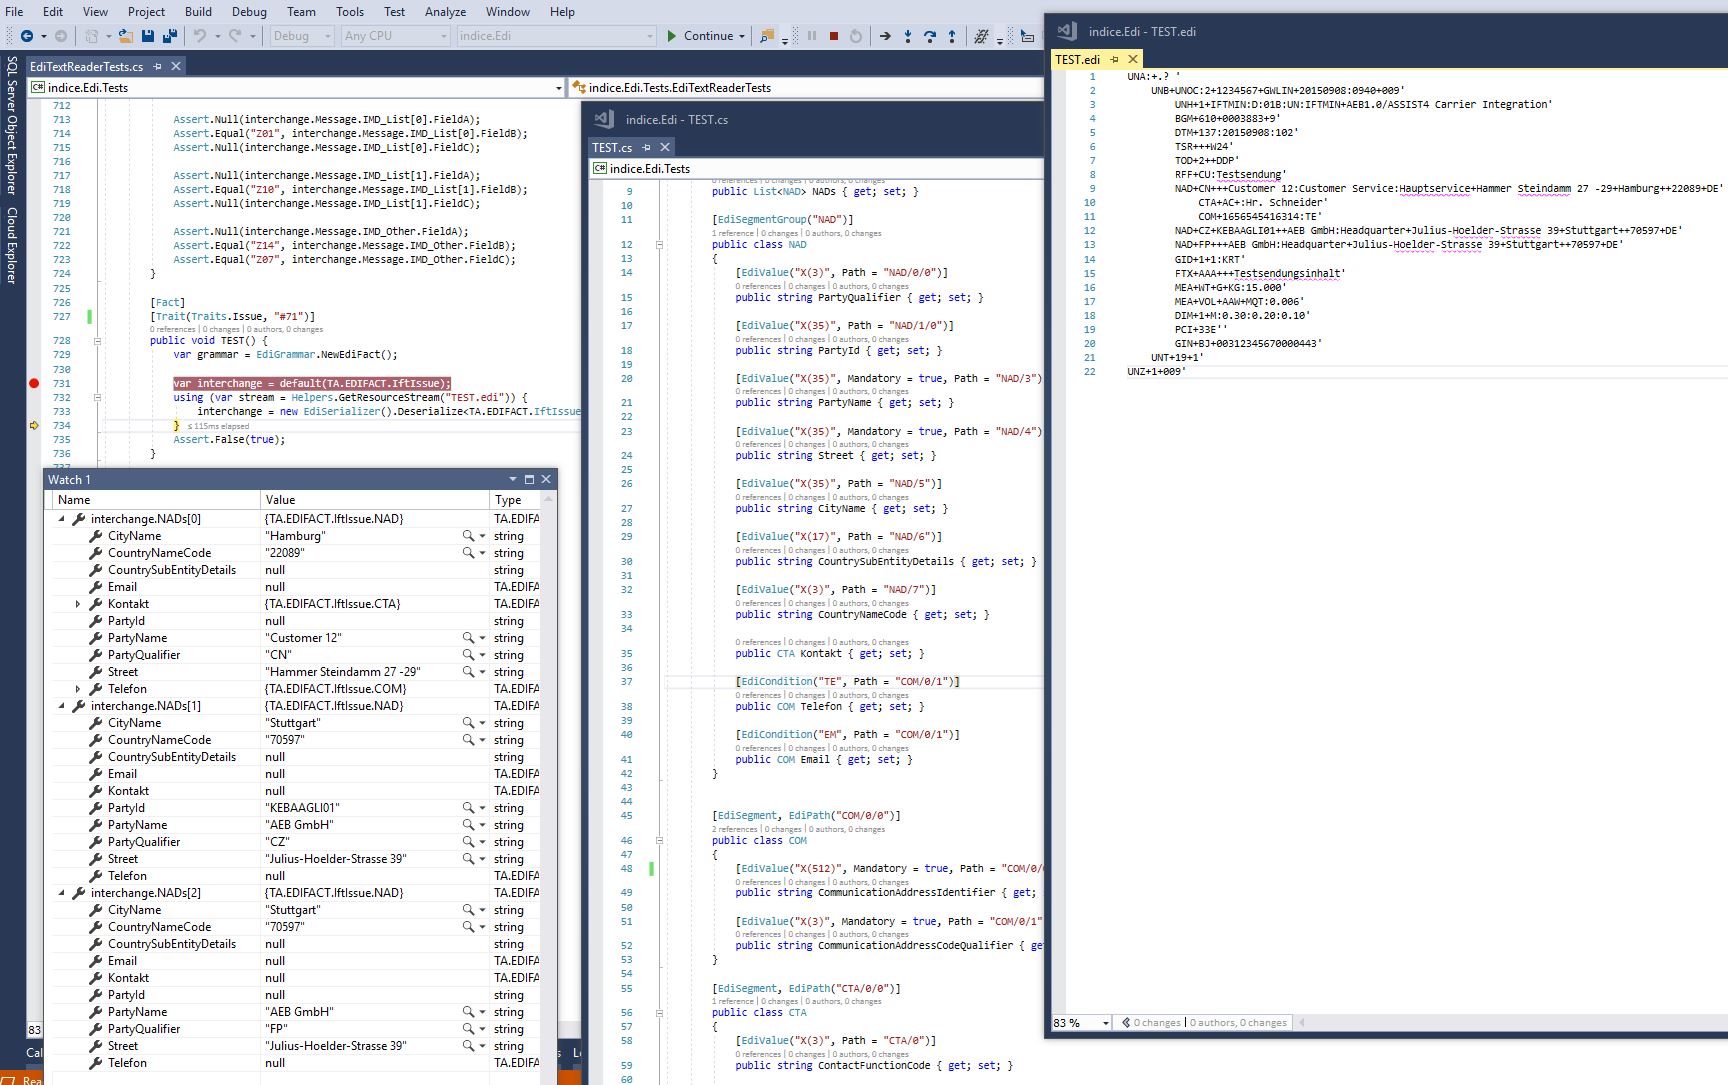Pin the TEST.edi document tab
The width and height of the screenshot is (1728, 1085).
click(1116, 59)
